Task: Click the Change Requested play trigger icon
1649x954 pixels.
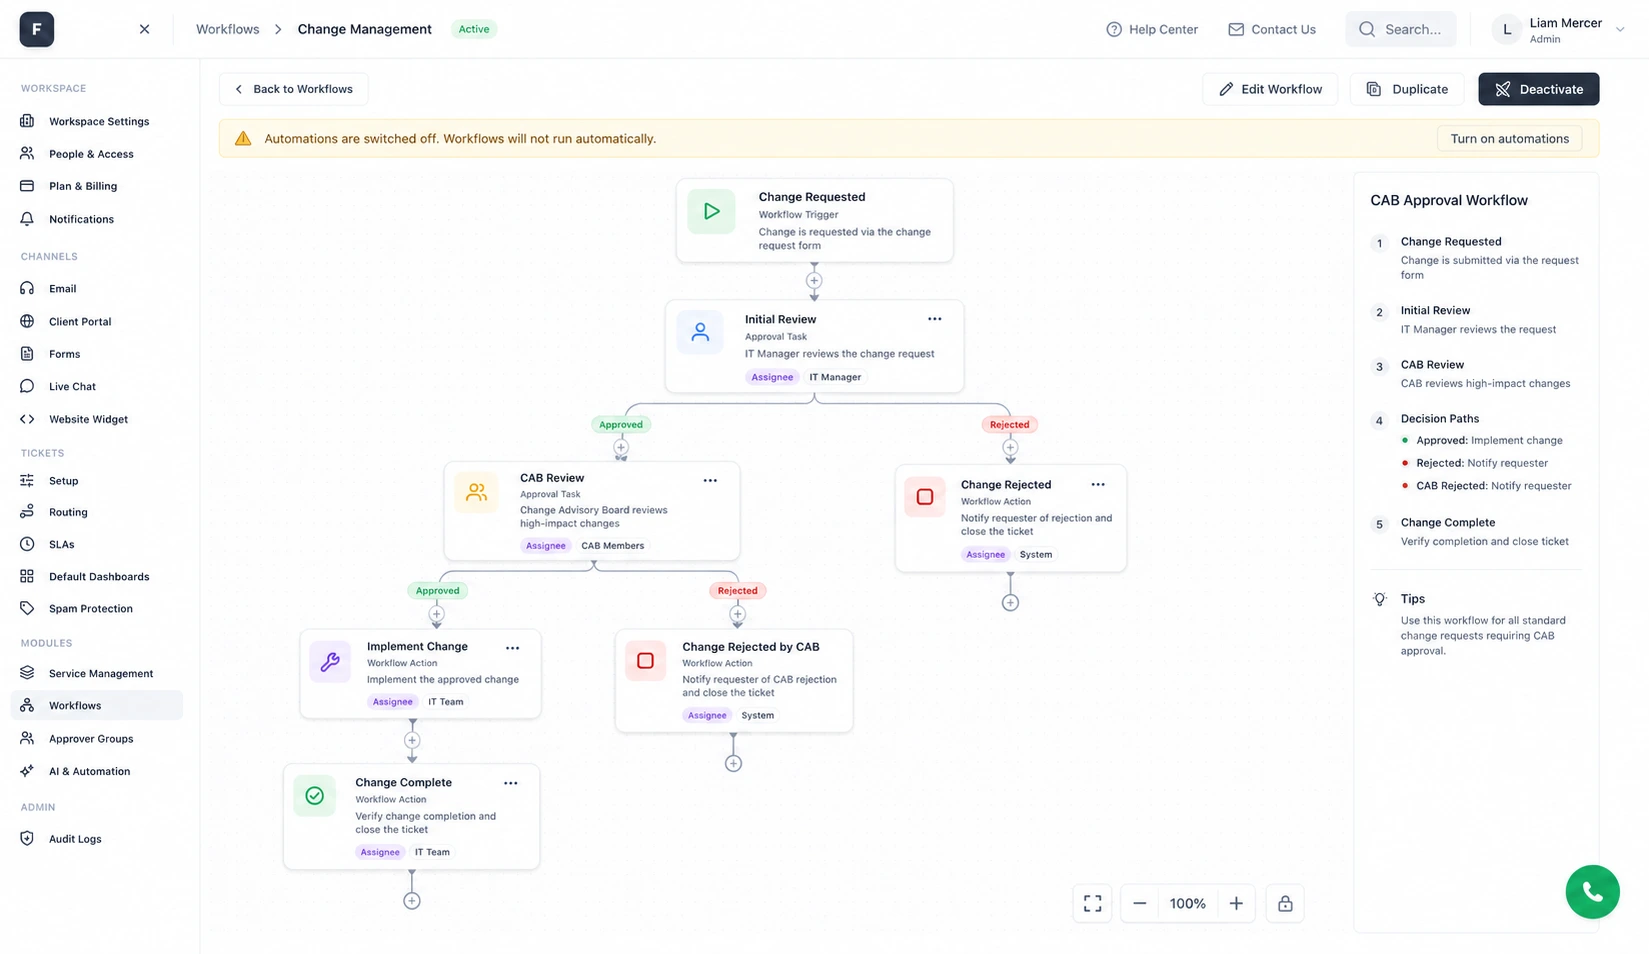Action: [x=711, y=211]
